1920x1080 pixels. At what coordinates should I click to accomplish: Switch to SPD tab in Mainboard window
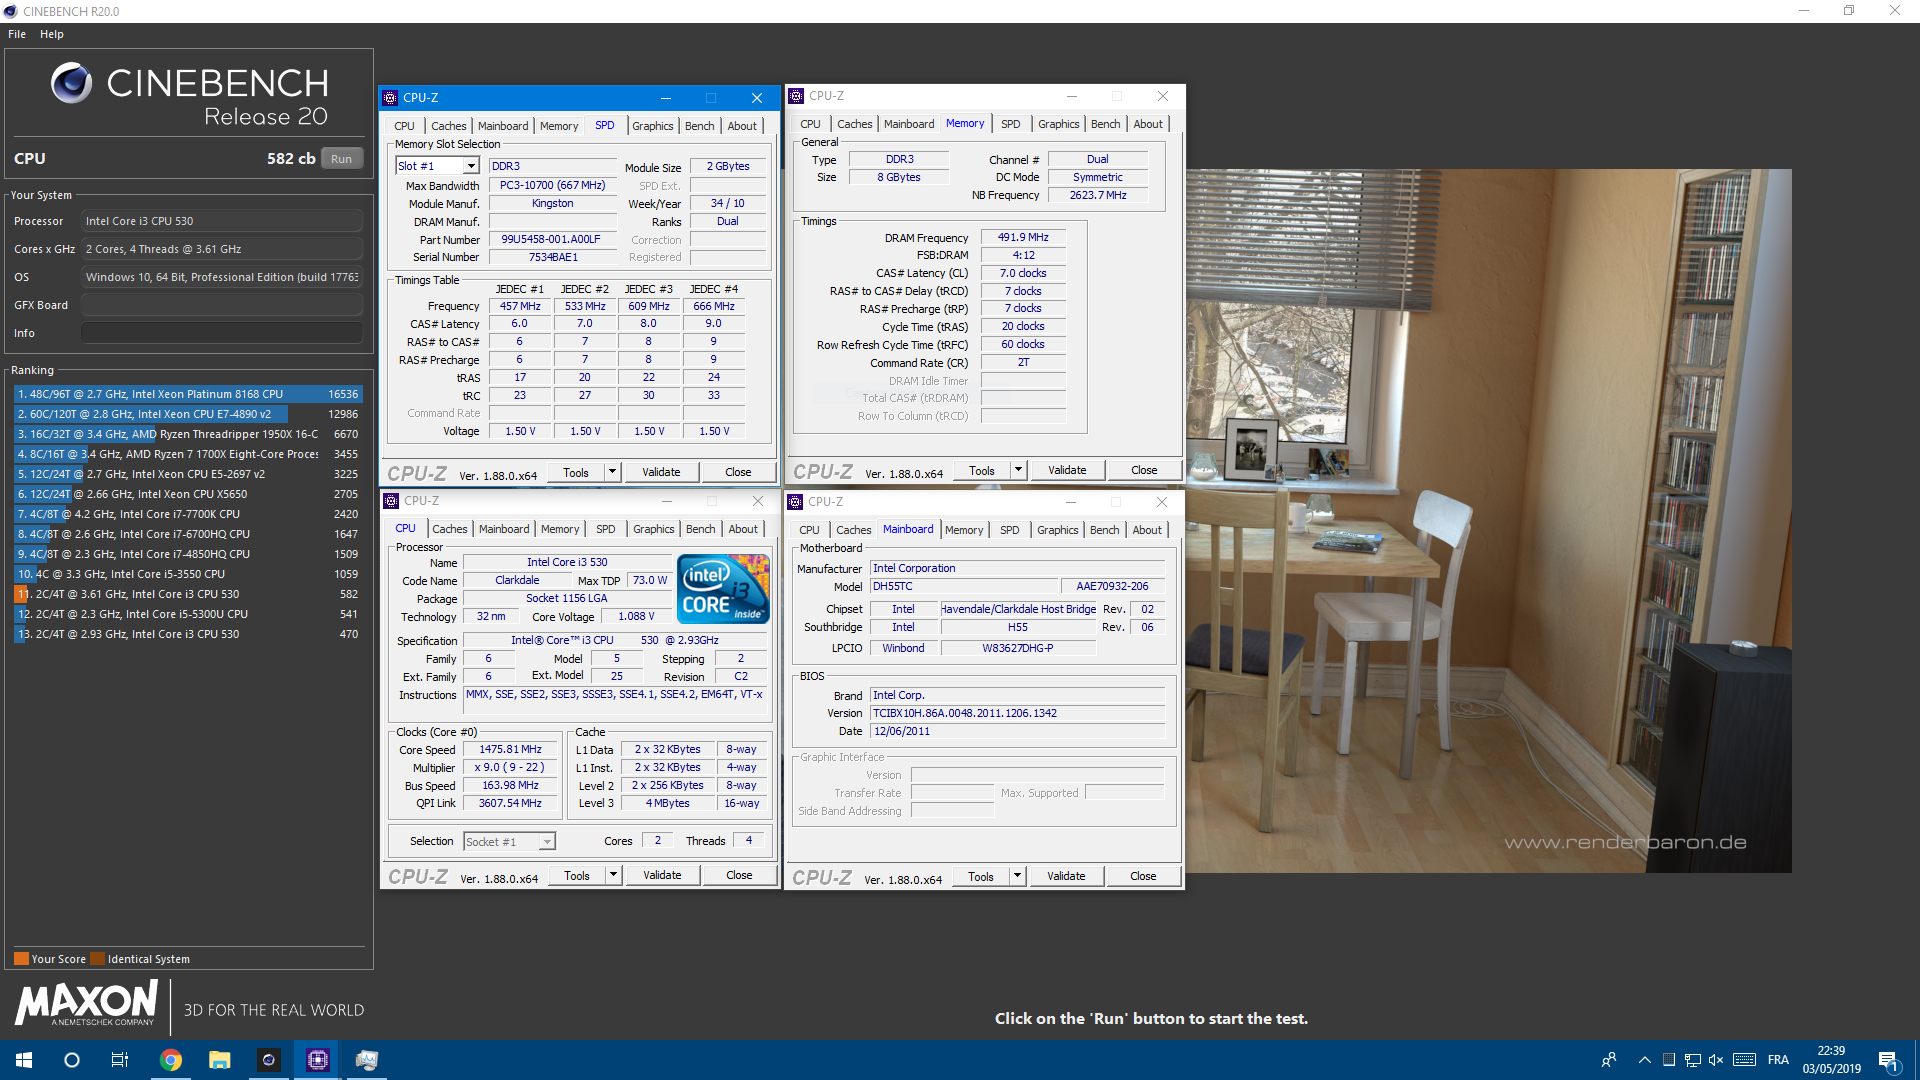(1010, 530)
